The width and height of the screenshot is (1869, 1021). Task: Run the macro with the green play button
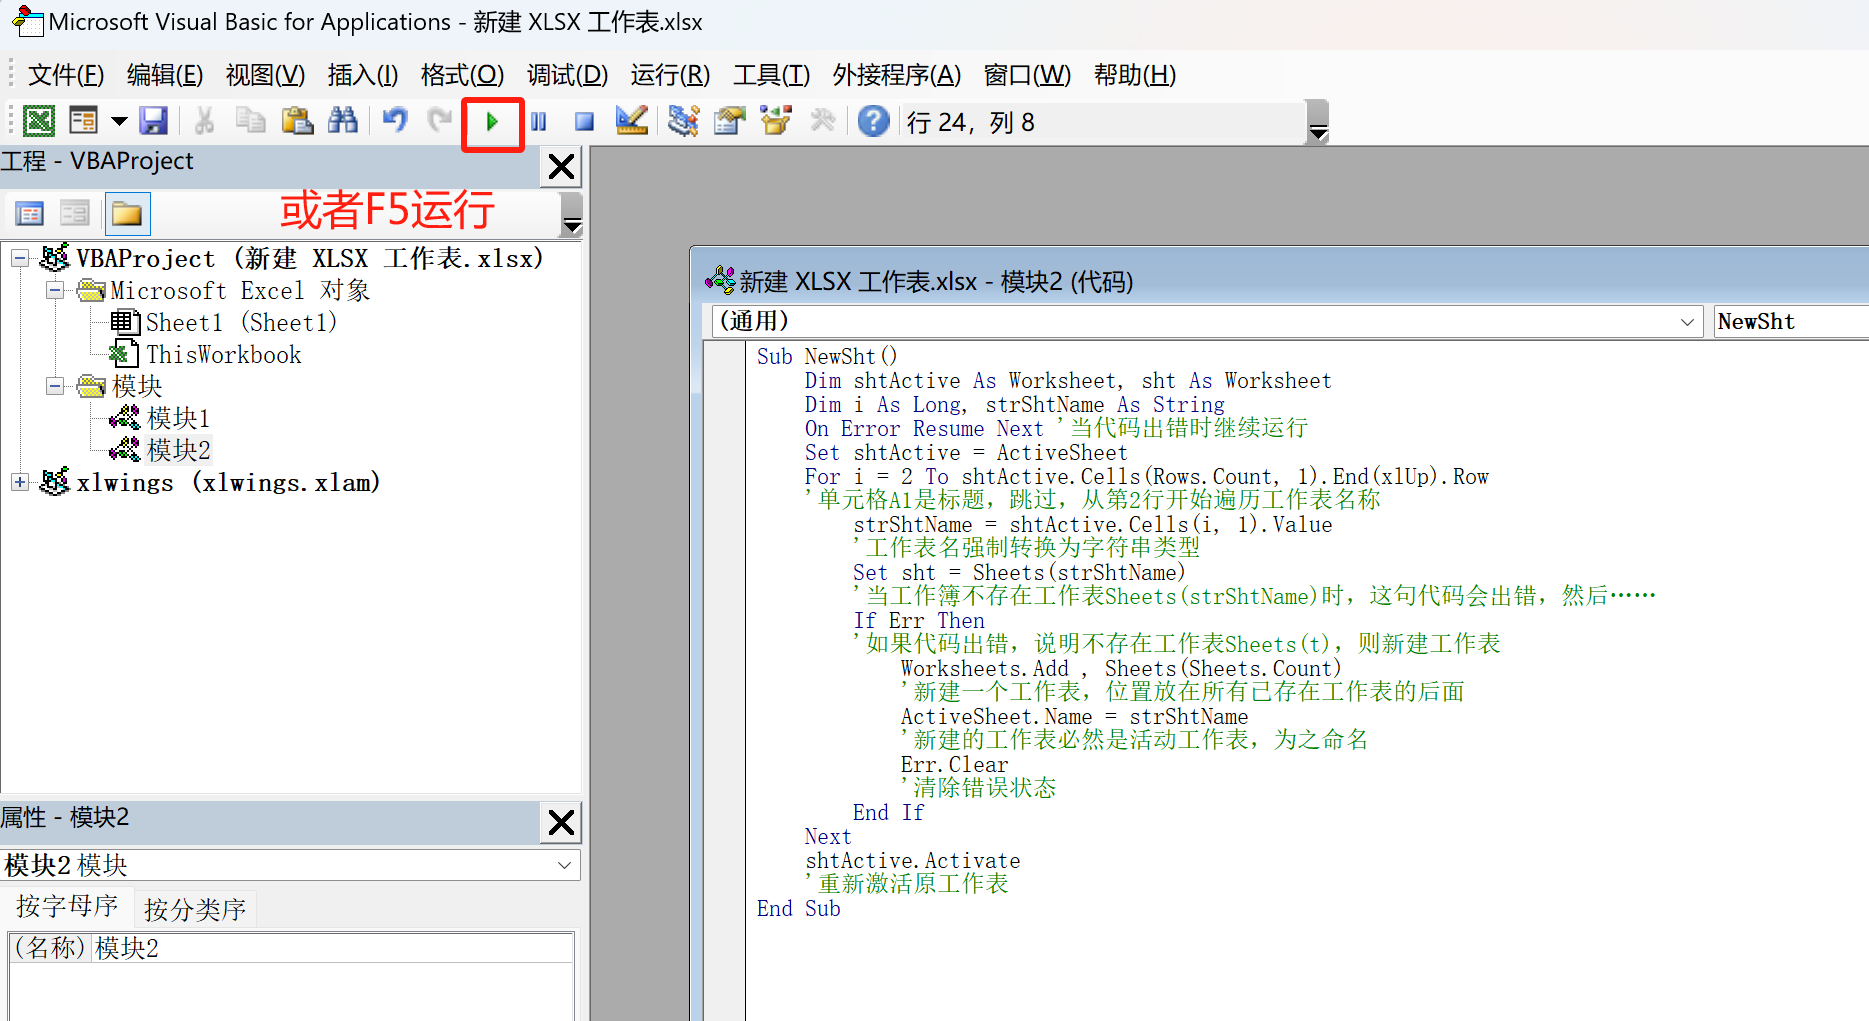pyautogui.click(x=492, y=122)
